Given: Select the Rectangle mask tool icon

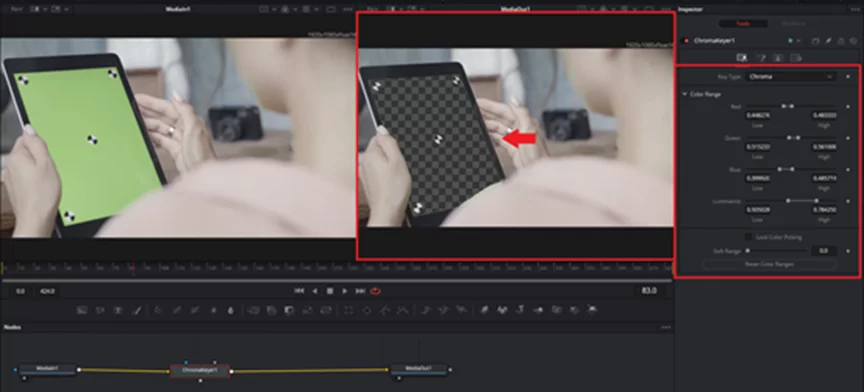Looking at the screenshot, I should (349, 310).
